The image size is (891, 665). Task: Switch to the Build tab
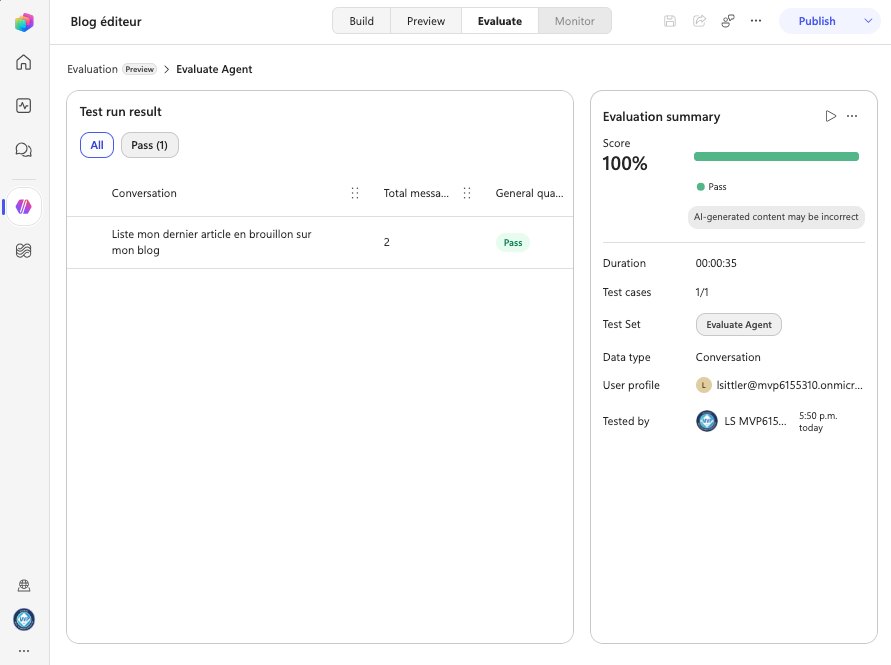(361, 21)
